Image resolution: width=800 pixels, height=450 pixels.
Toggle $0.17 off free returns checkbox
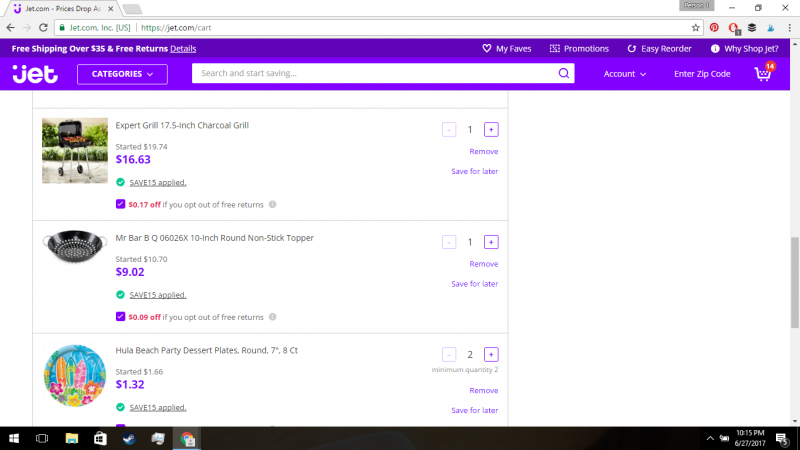120,204
